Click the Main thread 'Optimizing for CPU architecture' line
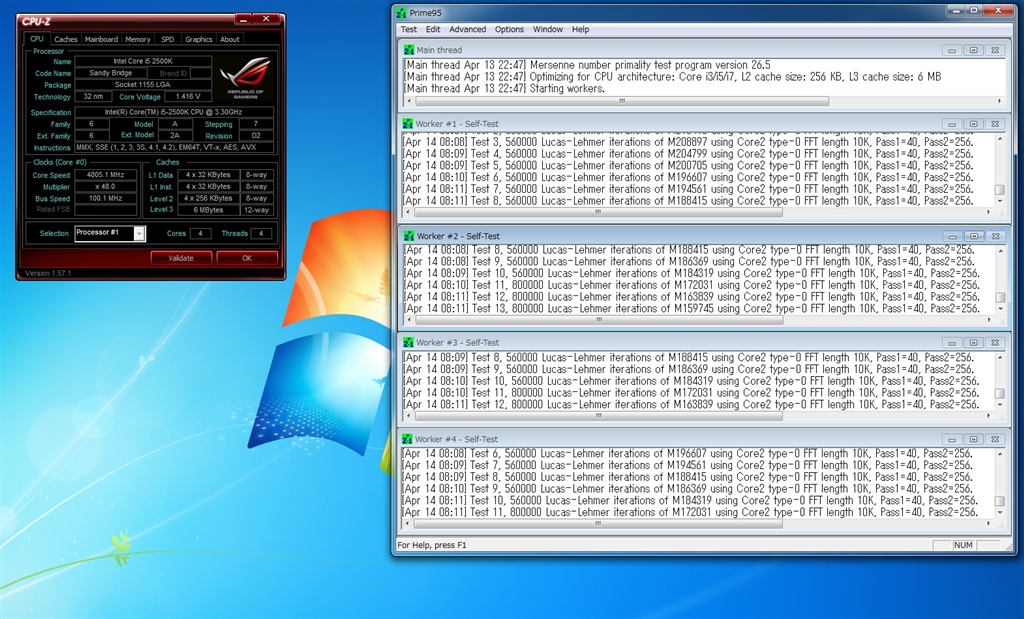Image resolution: width=1024 pixels, height=619 pixels. pos(673,77)
